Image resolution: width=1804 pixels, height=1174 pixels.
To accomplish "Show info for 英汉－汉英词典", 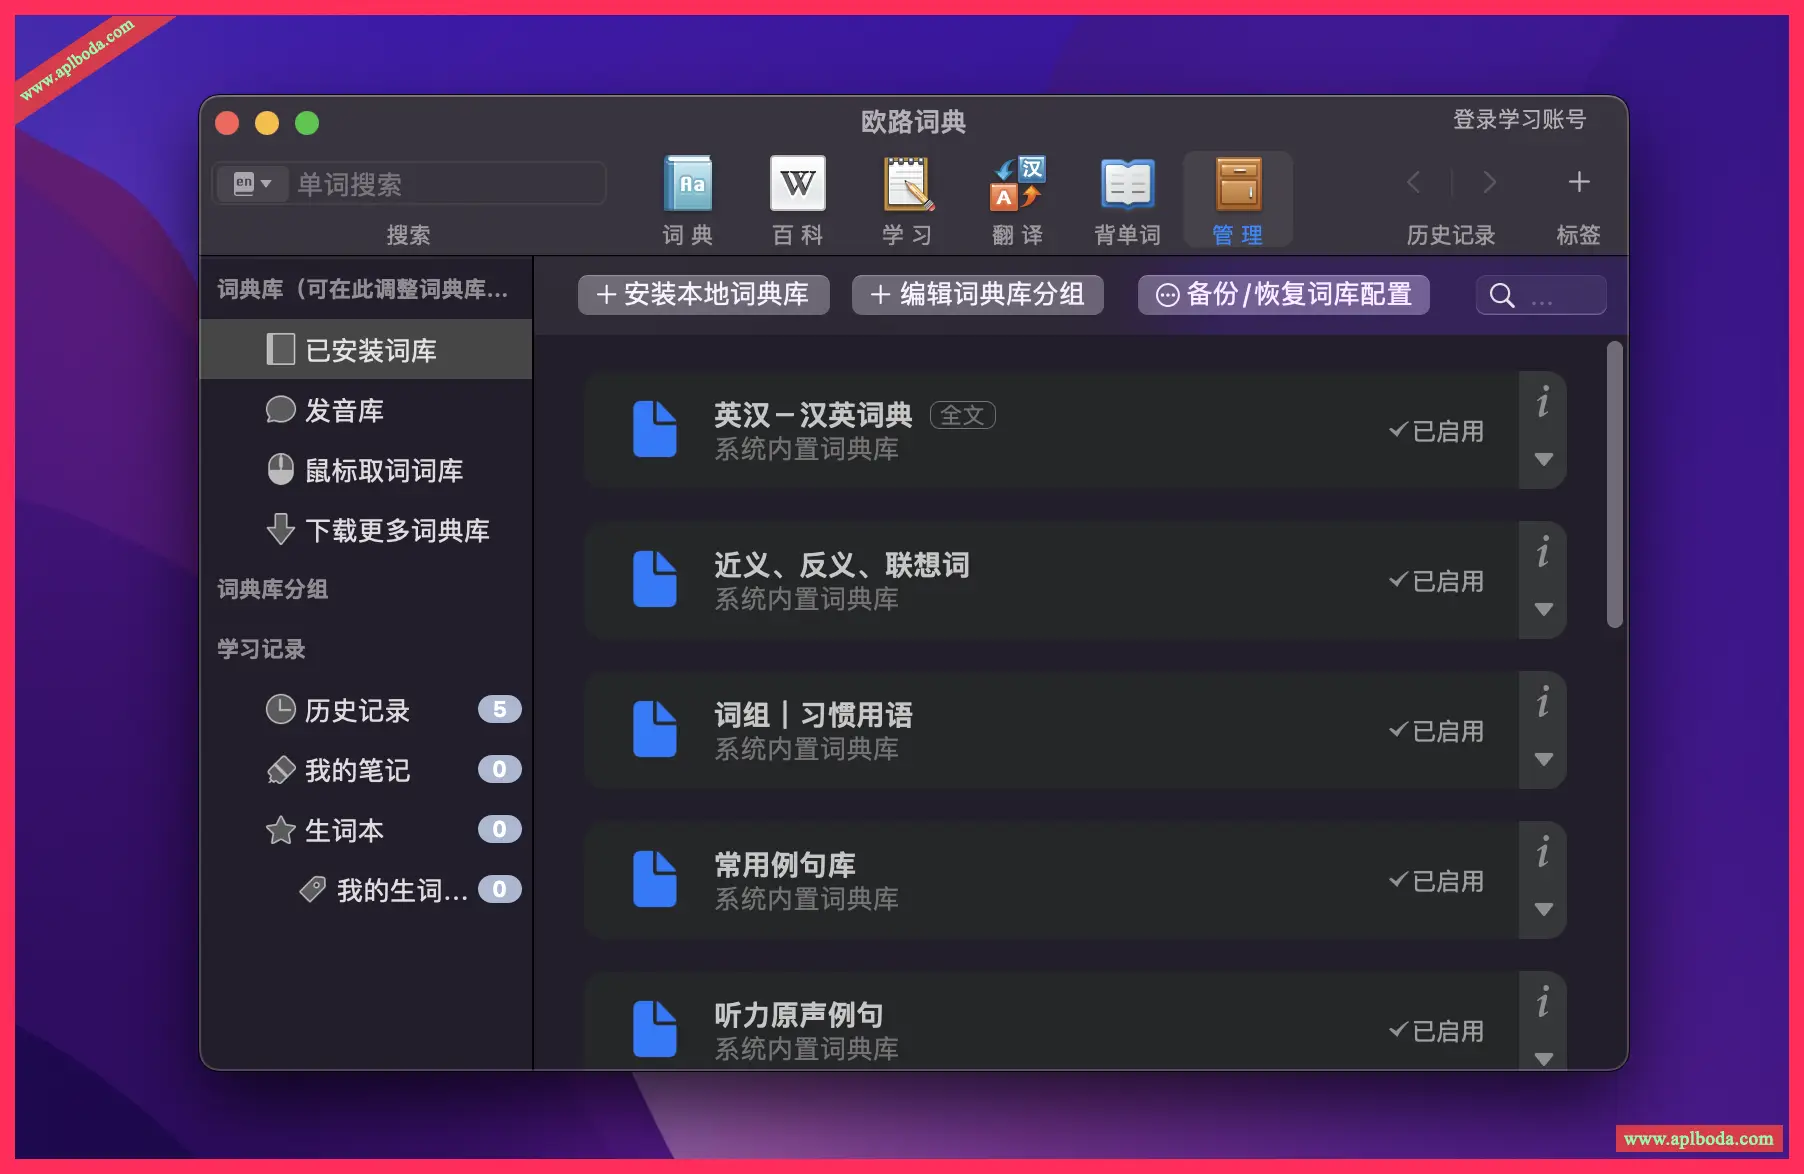I will (1543, 404).
